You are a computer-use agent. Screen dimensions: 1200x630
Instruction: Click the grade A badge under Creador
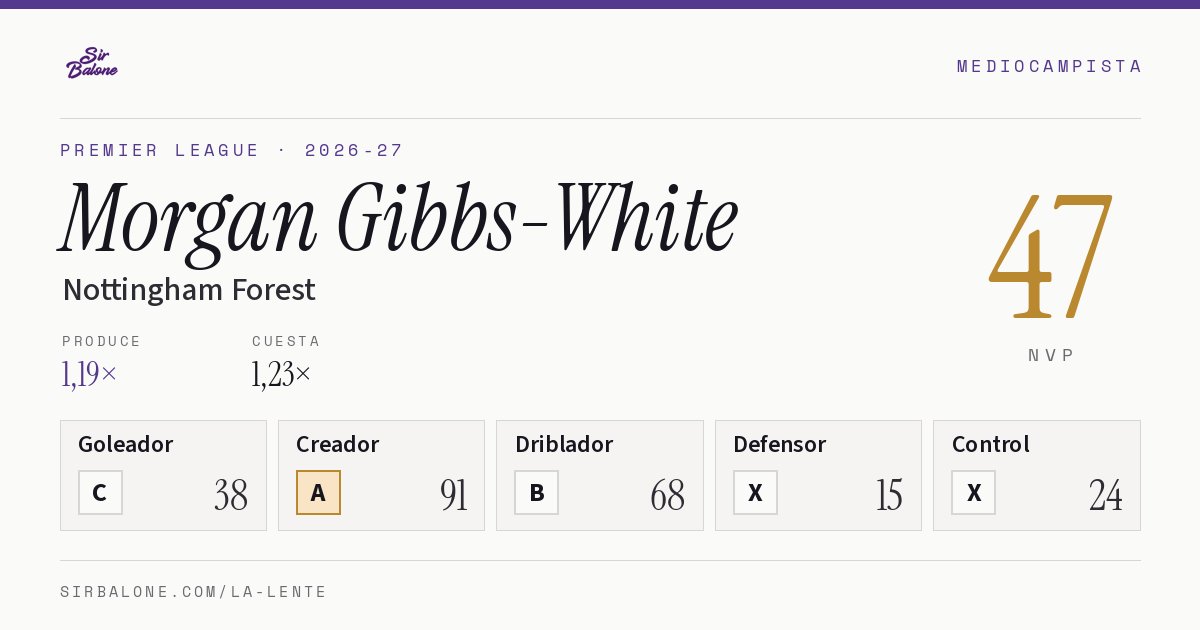(318, 492)
